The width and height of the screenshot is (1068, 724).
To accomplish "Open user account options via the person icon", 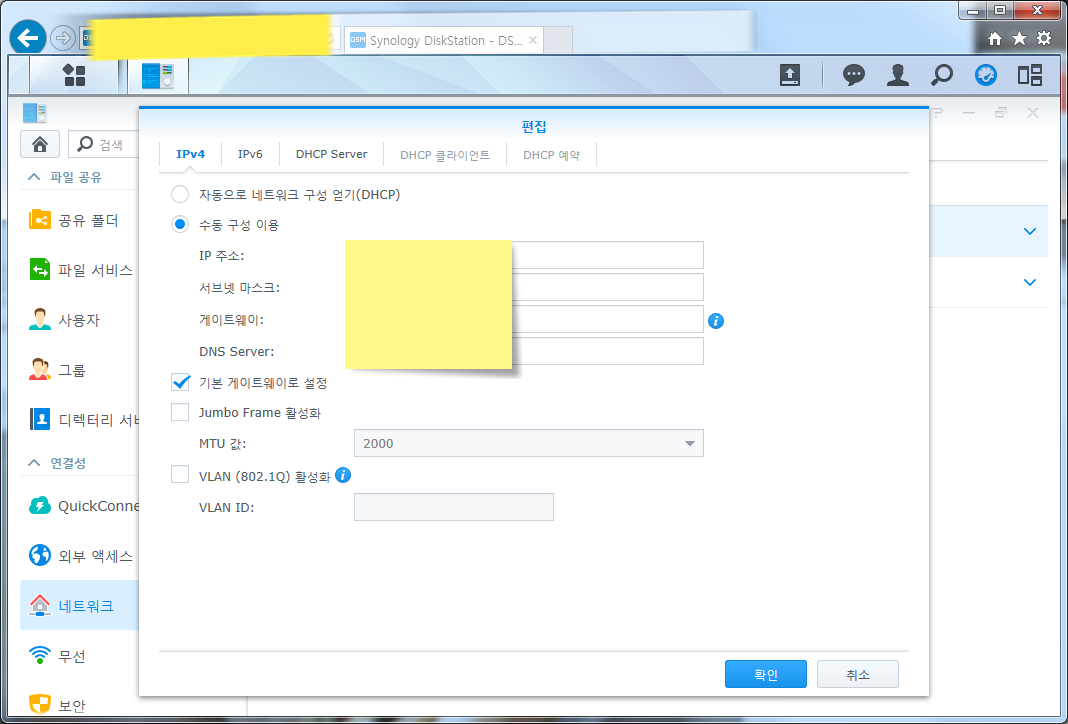I will pos(897,75).
